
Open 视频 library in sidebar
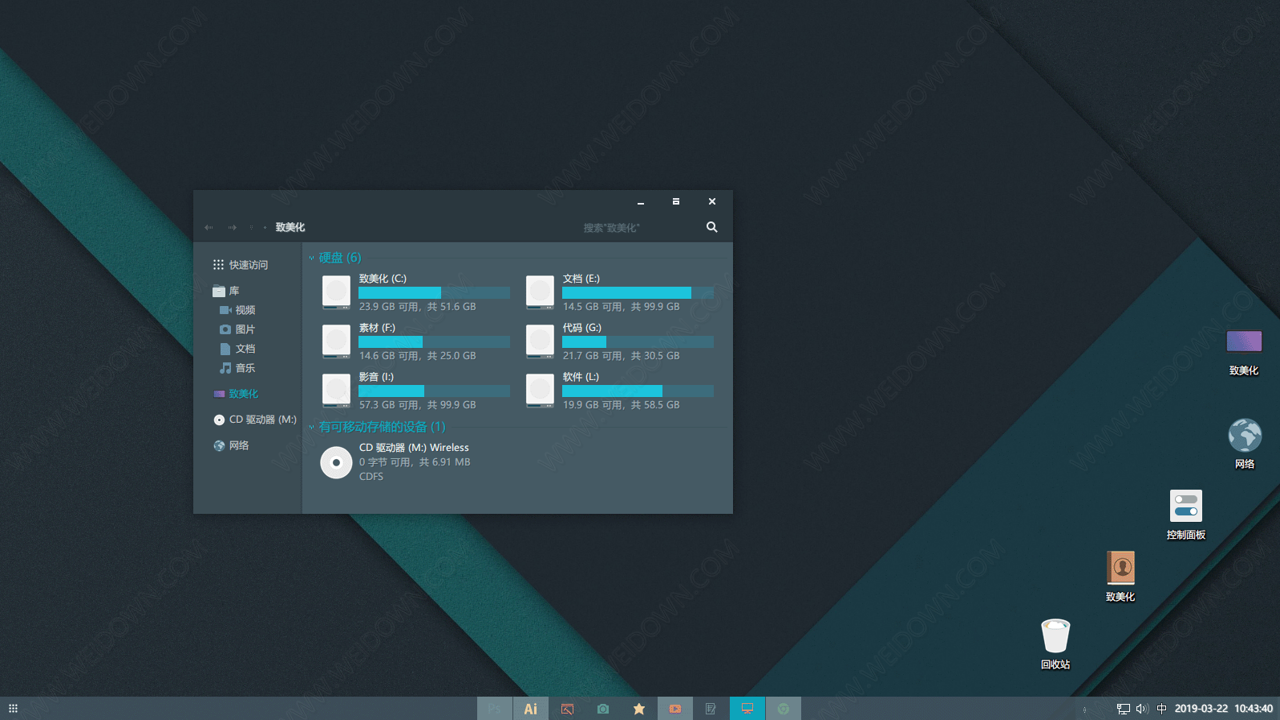[237, 310]
